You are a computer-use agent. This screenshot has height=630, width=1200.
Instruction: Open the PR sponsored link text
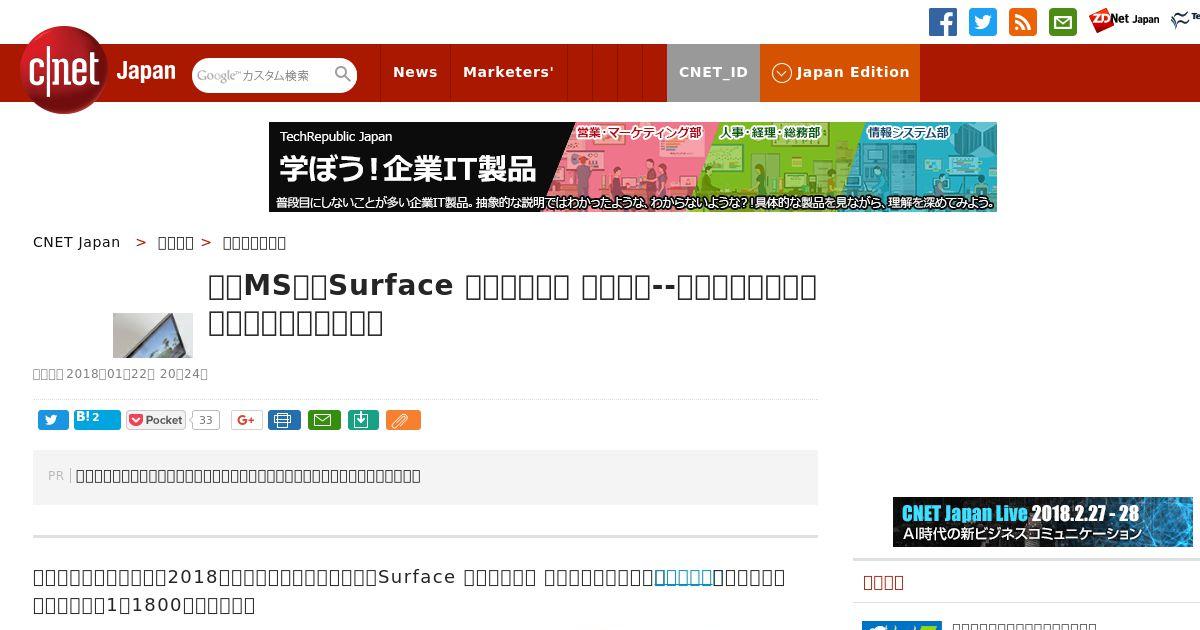pyautogui.click(x=248, y=476)
